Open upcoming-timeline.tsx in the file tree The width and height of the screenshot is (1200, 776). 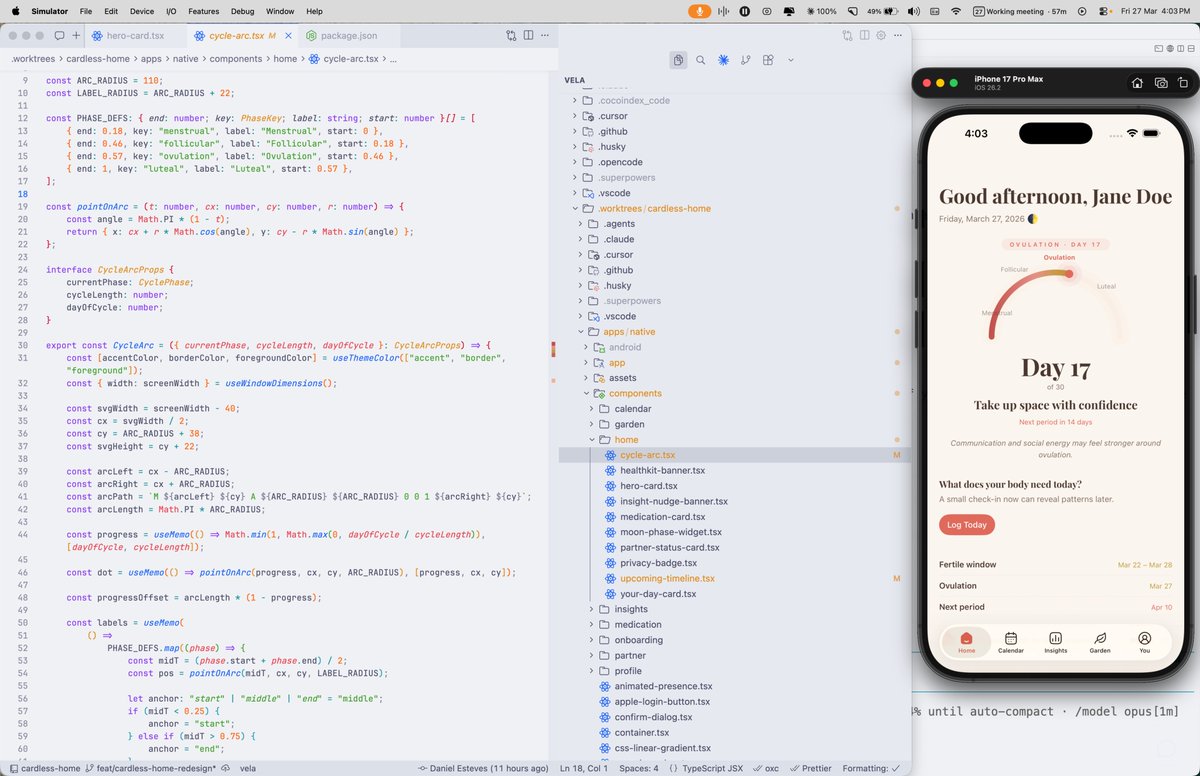pos(667,578)
